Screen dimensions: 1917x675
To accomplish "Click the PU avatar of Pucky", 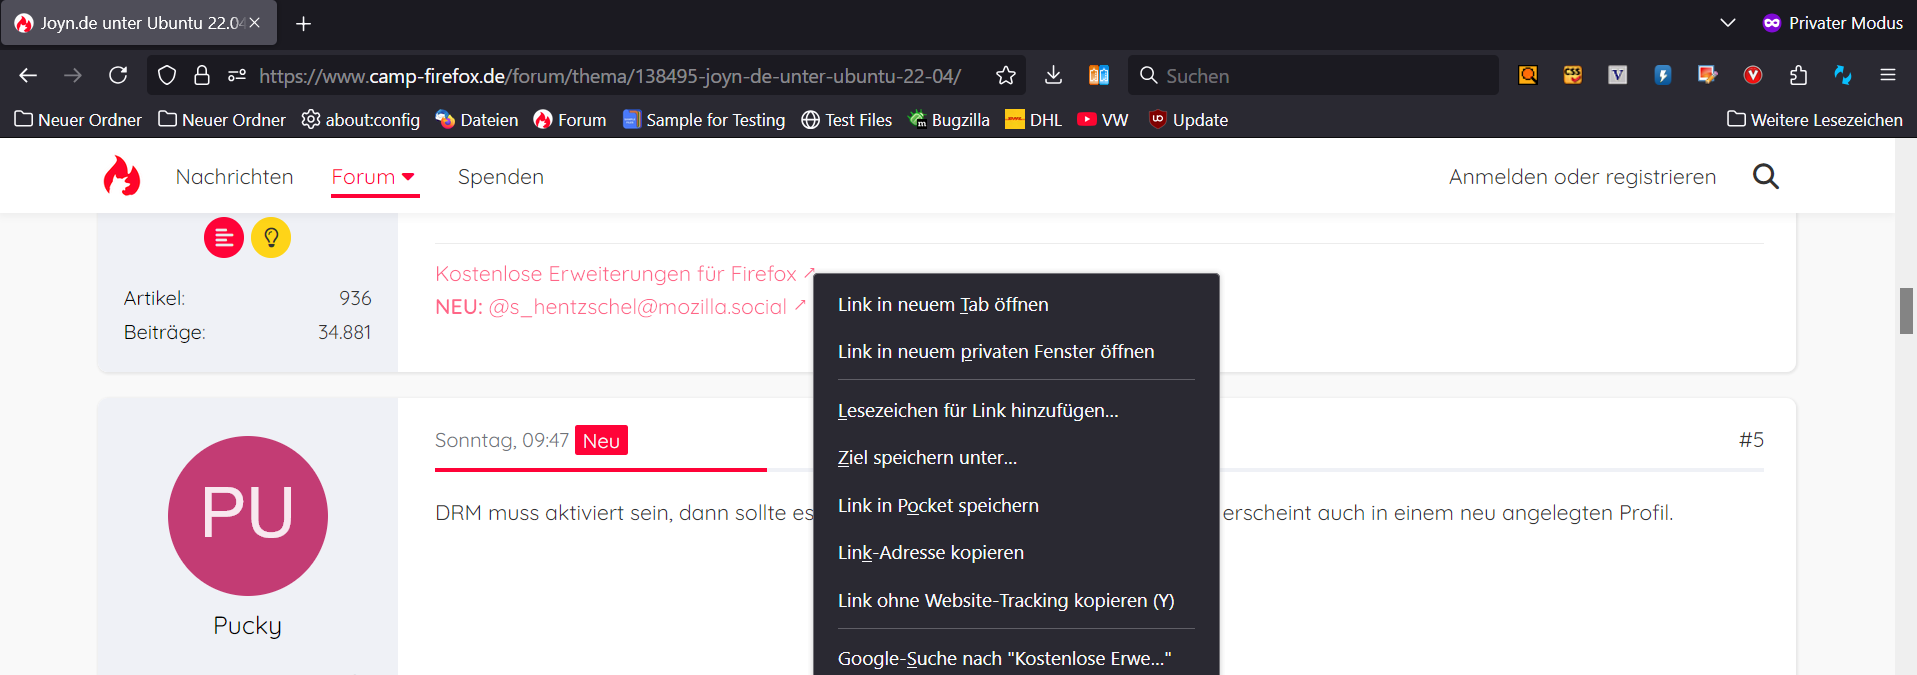I will tap(248, 516).
